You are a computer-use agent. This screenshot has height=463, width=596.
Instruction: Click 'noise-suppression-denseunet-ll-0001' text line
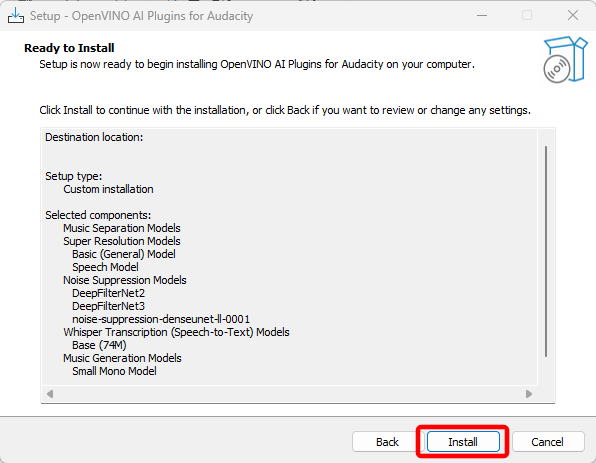pyautogui.click(x=161, y=319)
